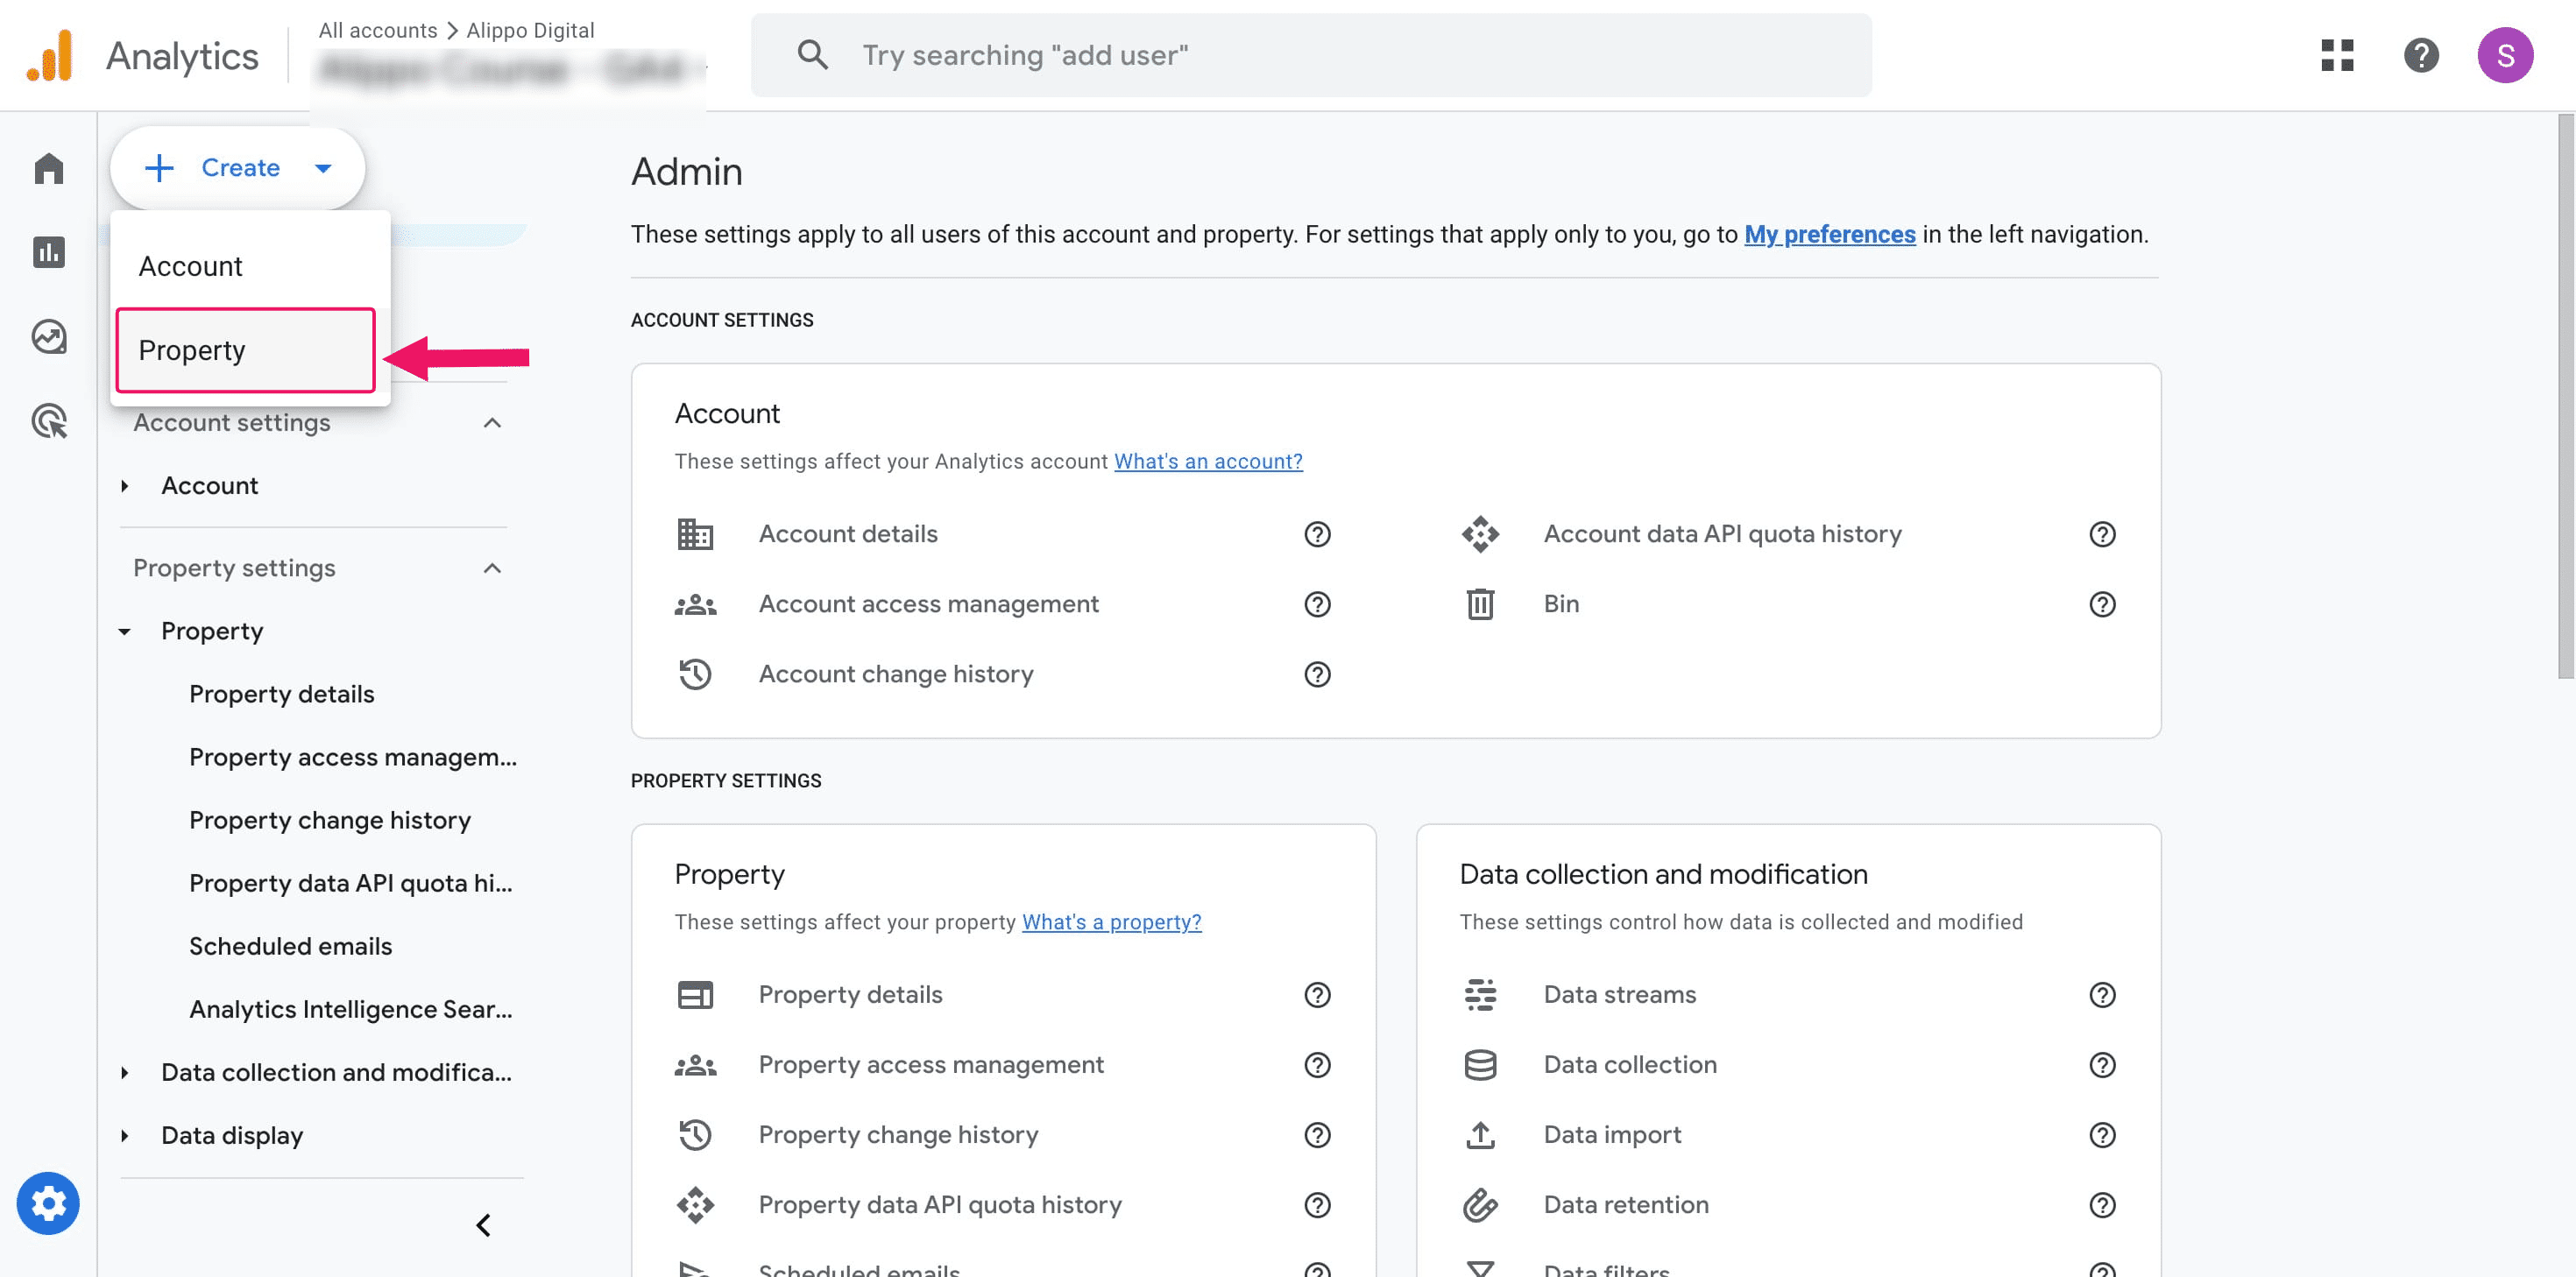Open the Explore icon in sidebar
The width and height of the screenshot is (2576, 1277).
48,337
